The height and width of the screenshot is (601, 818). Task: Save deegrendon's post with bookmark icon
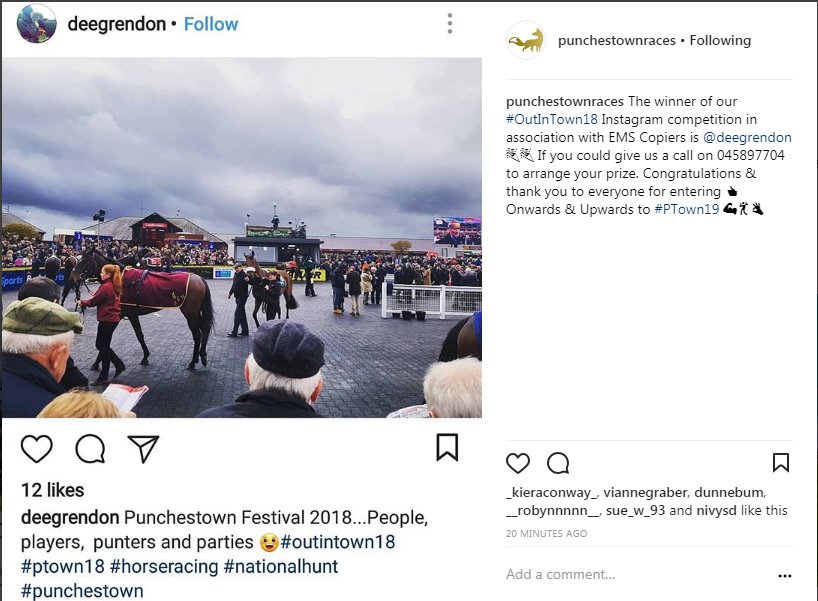(x=447, y=448)
